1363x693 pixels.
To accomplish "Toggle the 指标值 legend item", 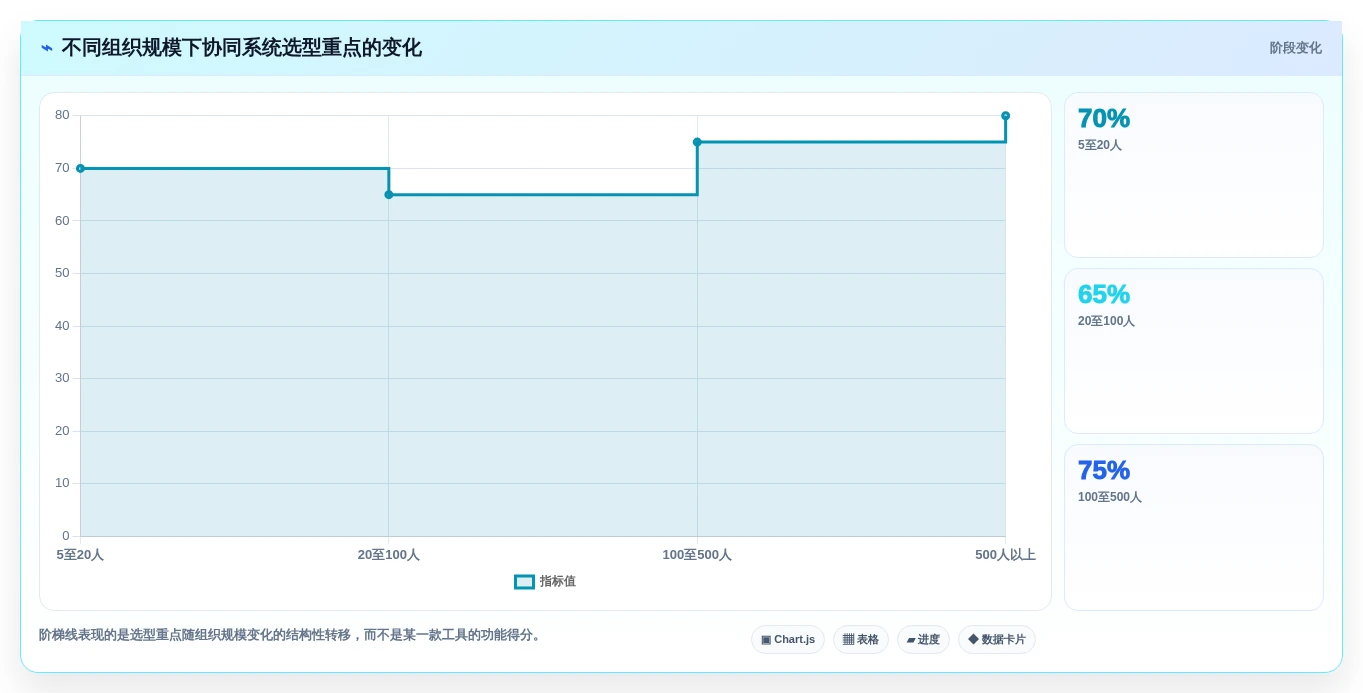I will click(545, 582).
